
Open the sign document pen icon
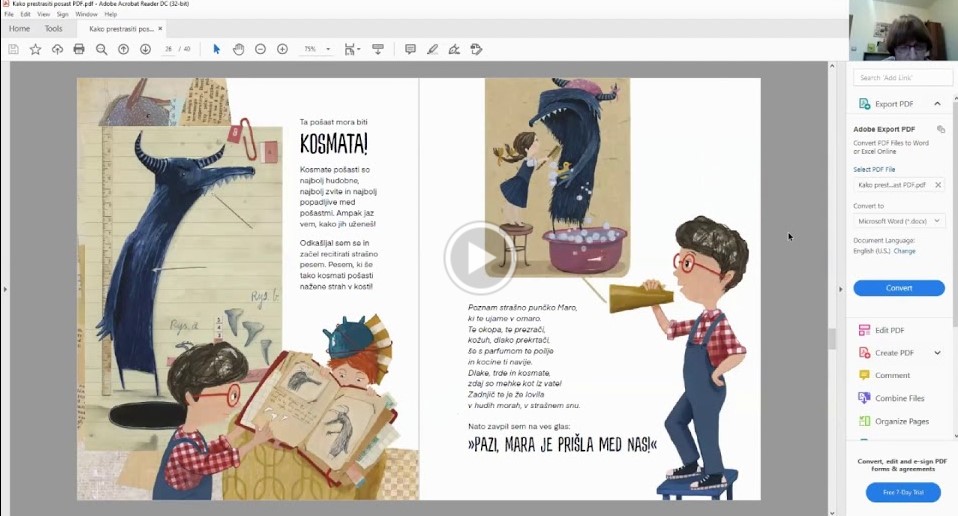point(454,49)
